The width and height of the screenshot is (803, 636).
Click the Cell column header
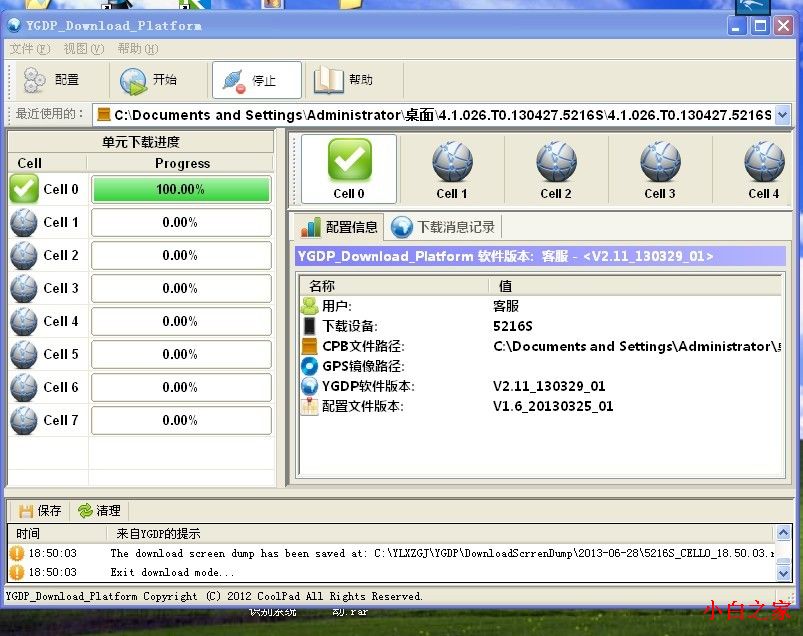point(47,163)
